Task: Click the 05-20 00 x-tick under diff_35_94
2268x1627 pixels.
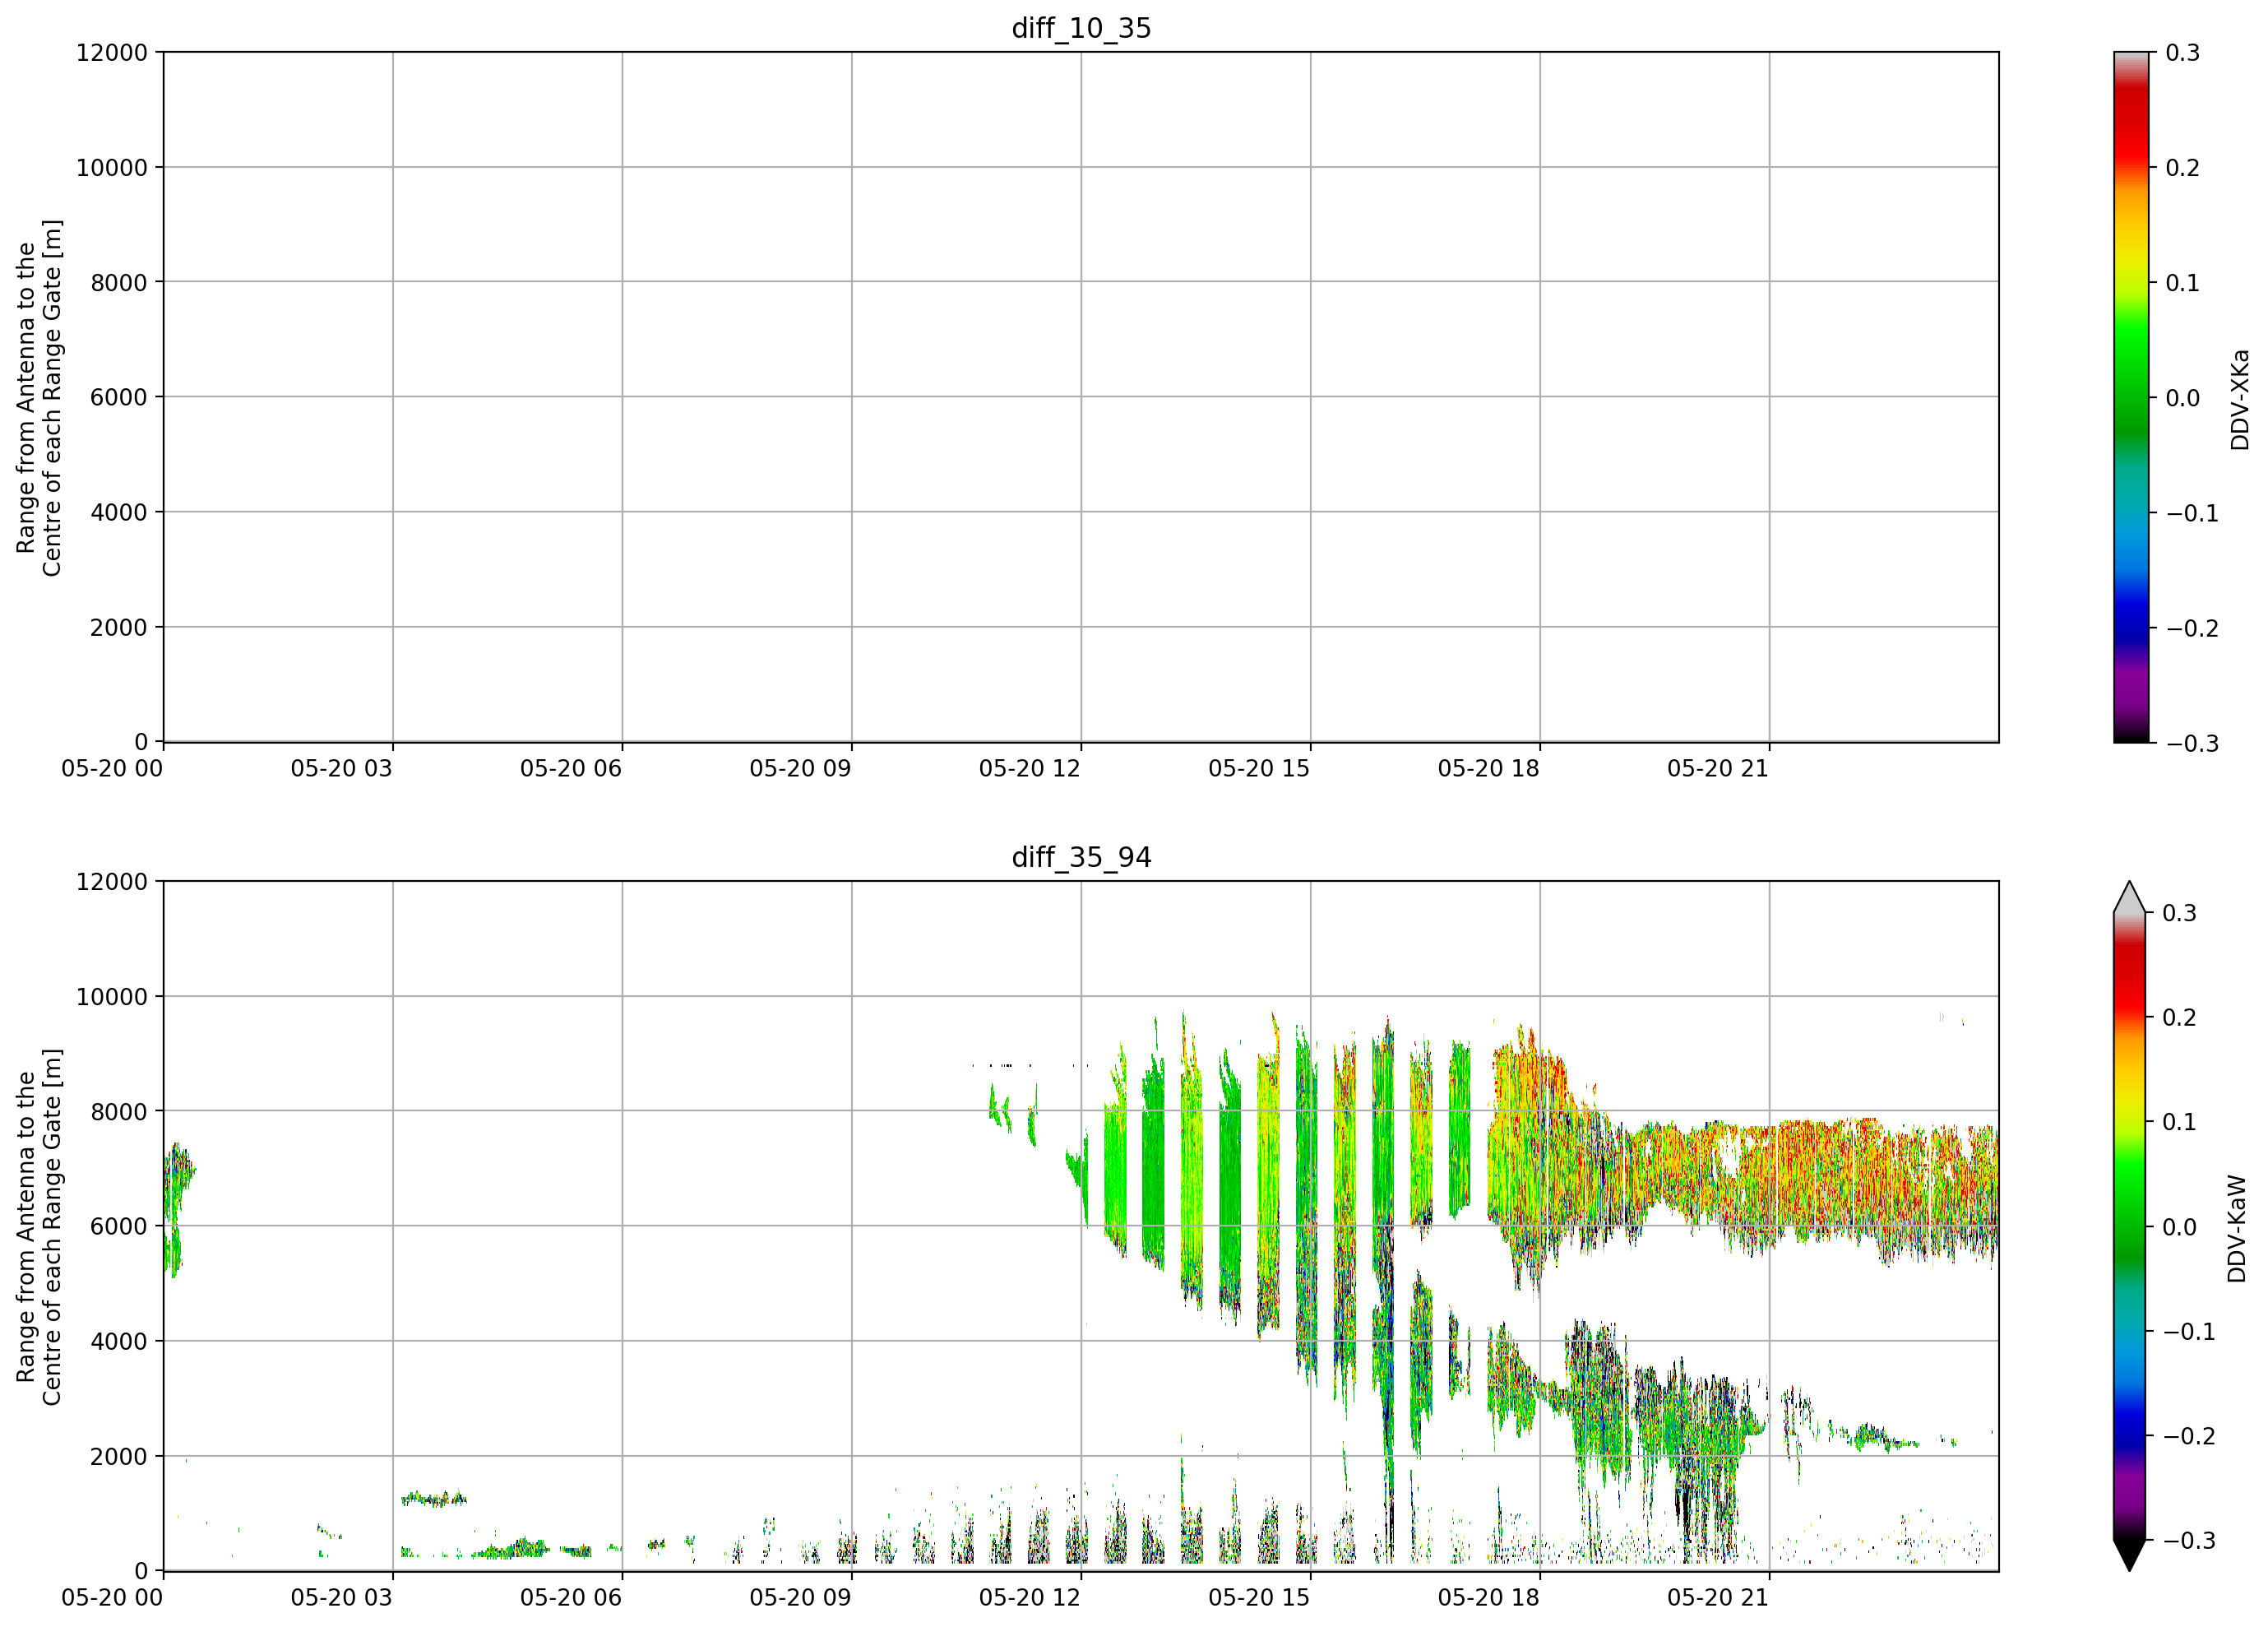Action: click(x=112, y=1598)
